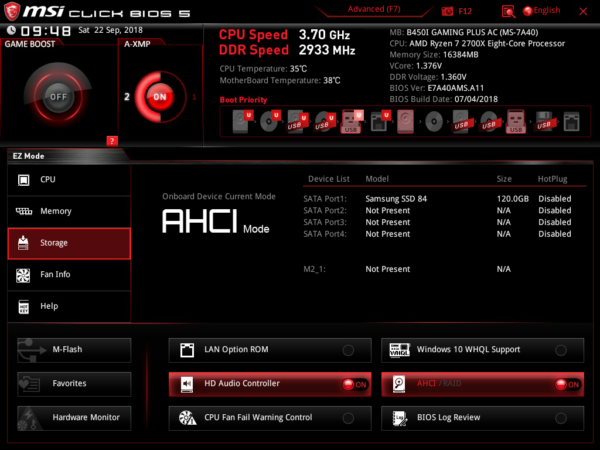Click the clock icon beside the time
The width and height of the screenshot is (600, 450).
(x=12, y=30)
